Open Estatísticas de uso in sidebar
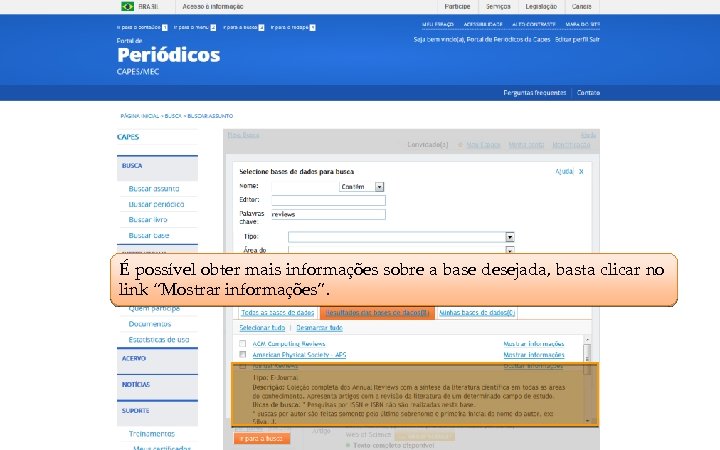This screenshot has height=450, width=720. [159, 340]
